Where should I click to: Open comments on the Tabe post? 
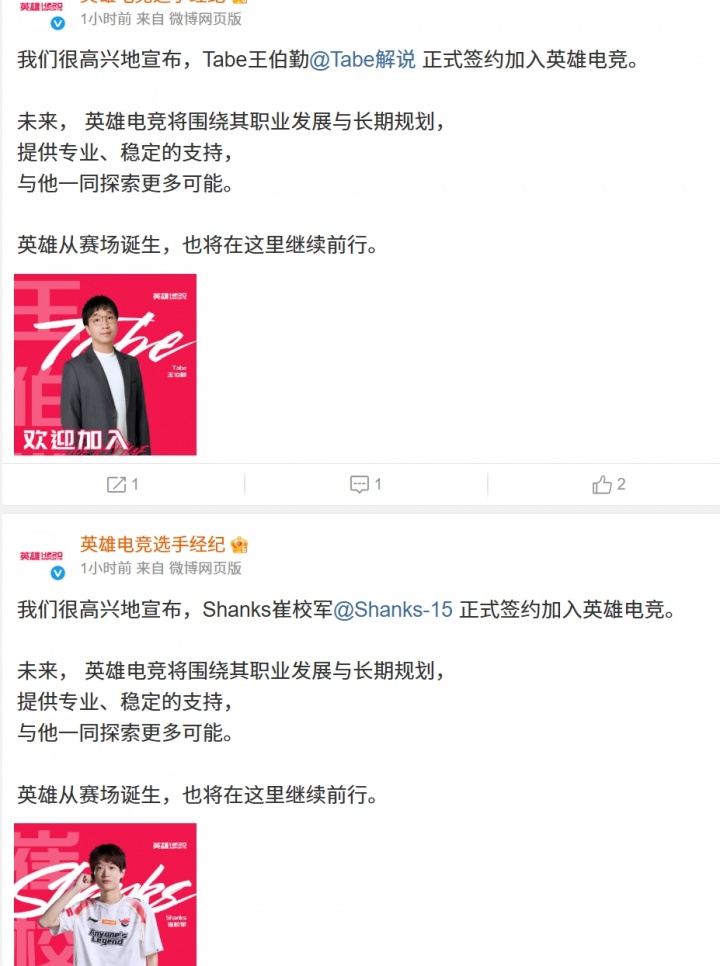click(365, 484)
